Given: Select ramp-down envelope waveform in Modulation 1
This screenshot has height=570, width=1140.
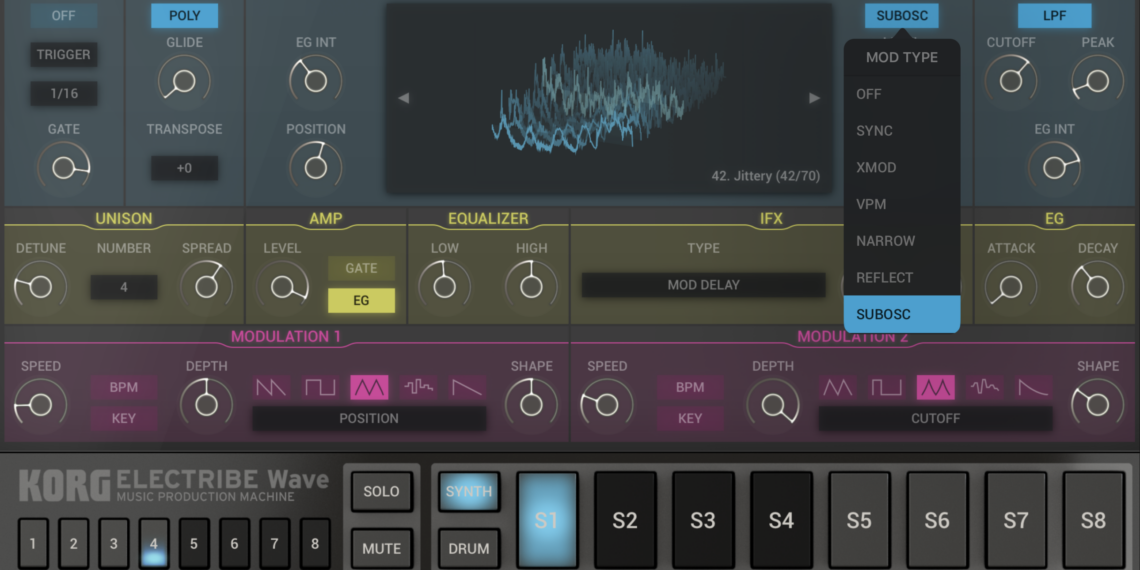Looking at the screenshot, I should coord(468,388).
